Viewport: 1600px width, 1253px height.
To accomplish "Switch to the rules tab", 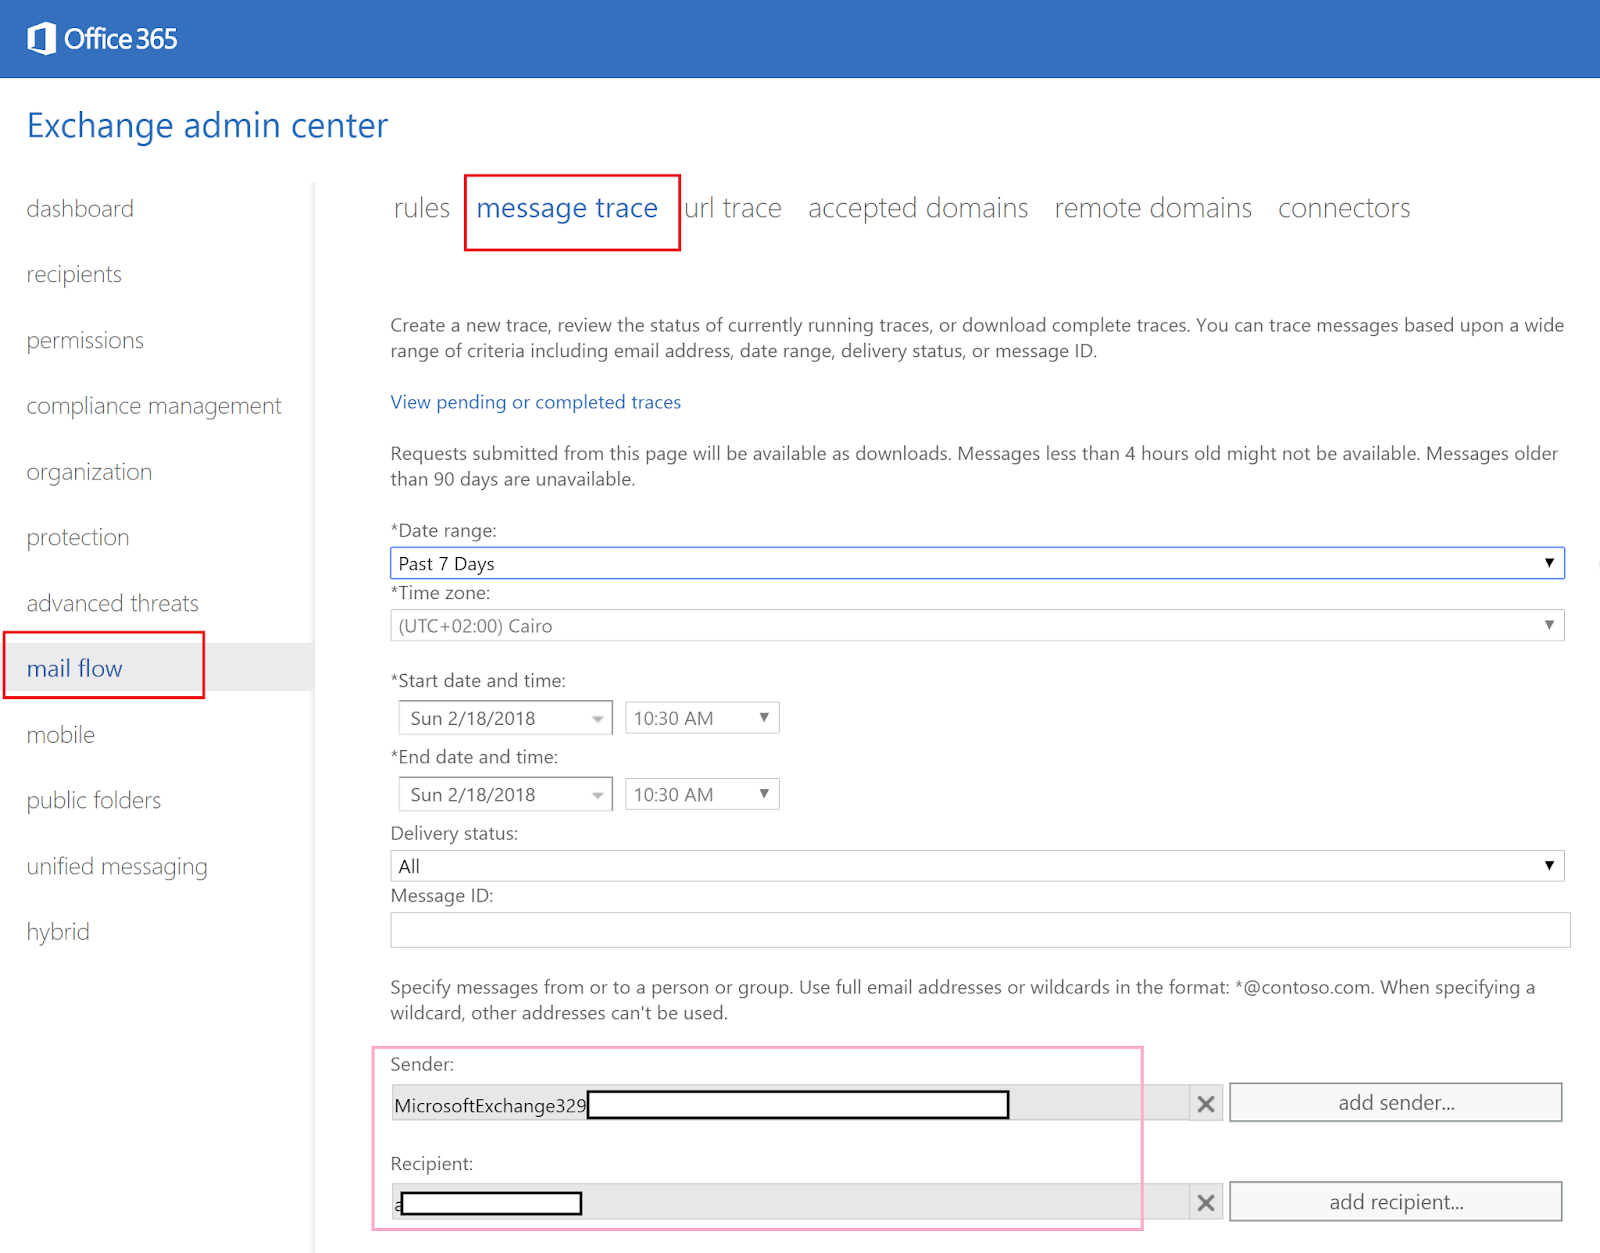I will pos(422,208).
